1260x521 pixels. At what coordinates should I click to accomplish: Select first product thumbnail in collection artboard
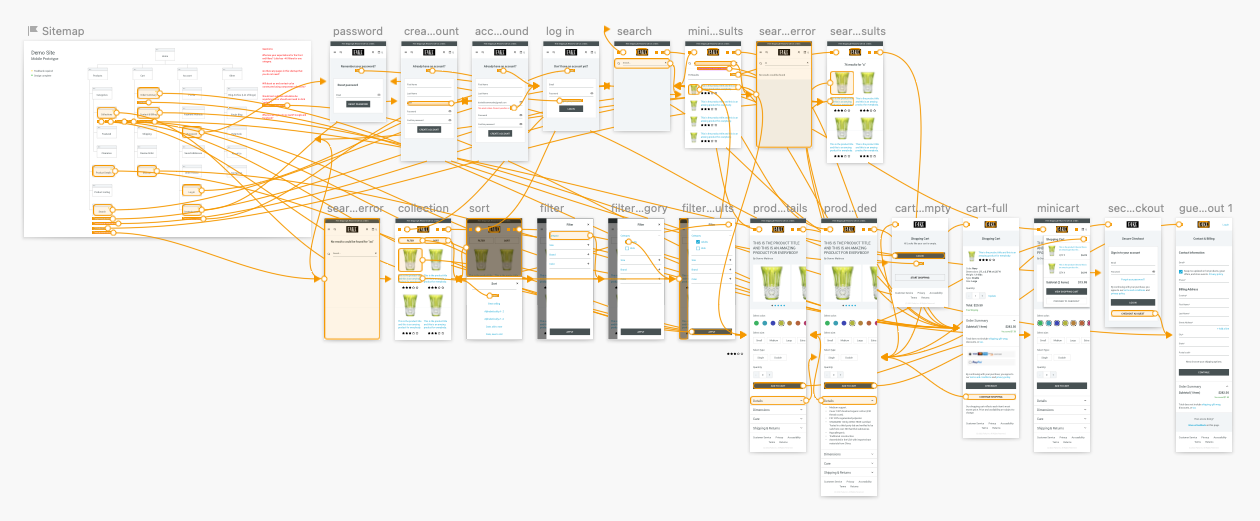point(410,259)
